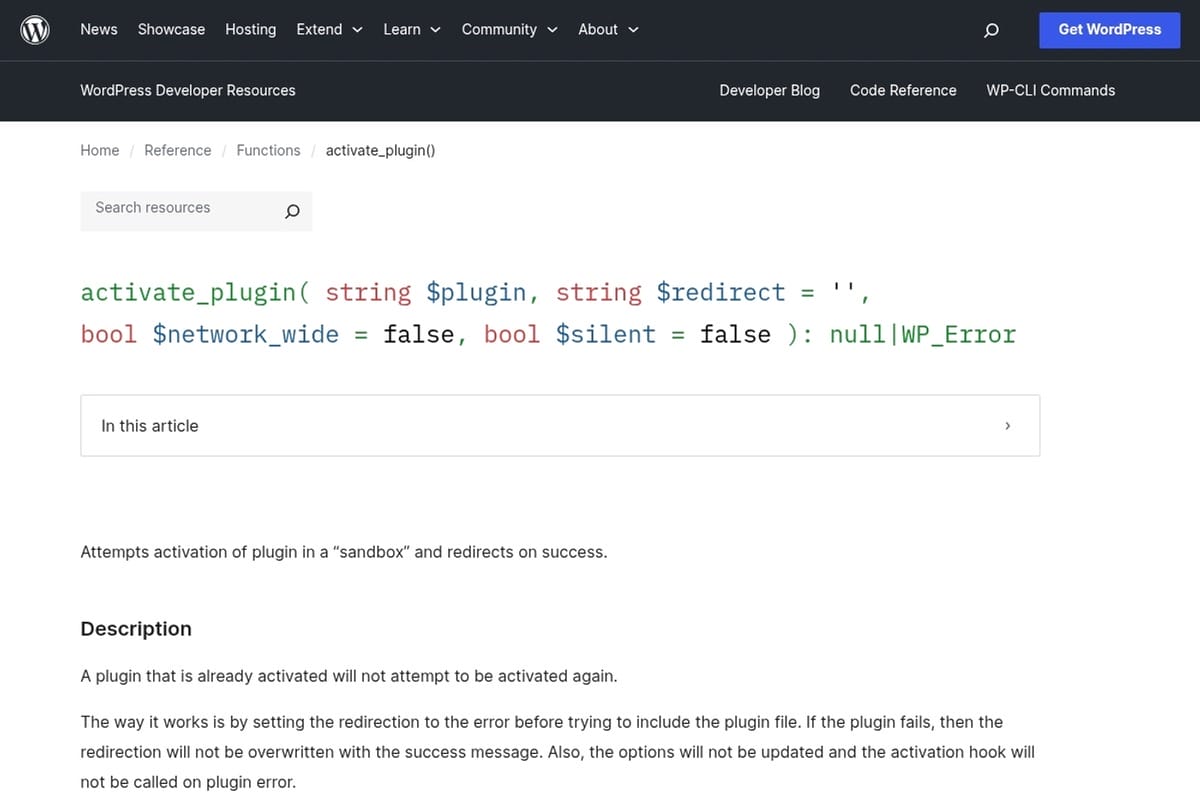Open the Learn dropdown
Viewport: 1200px width, 800px height.
coord(411,29)
